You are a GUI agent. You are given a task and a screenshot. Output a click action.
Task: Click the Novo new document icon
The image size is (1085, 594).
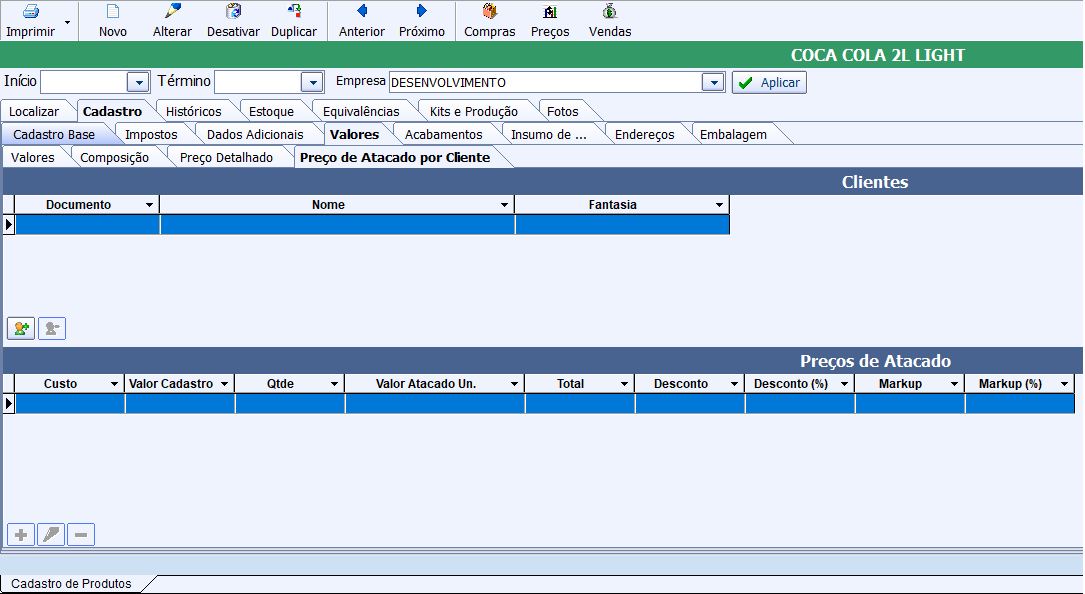coord(113,12)
